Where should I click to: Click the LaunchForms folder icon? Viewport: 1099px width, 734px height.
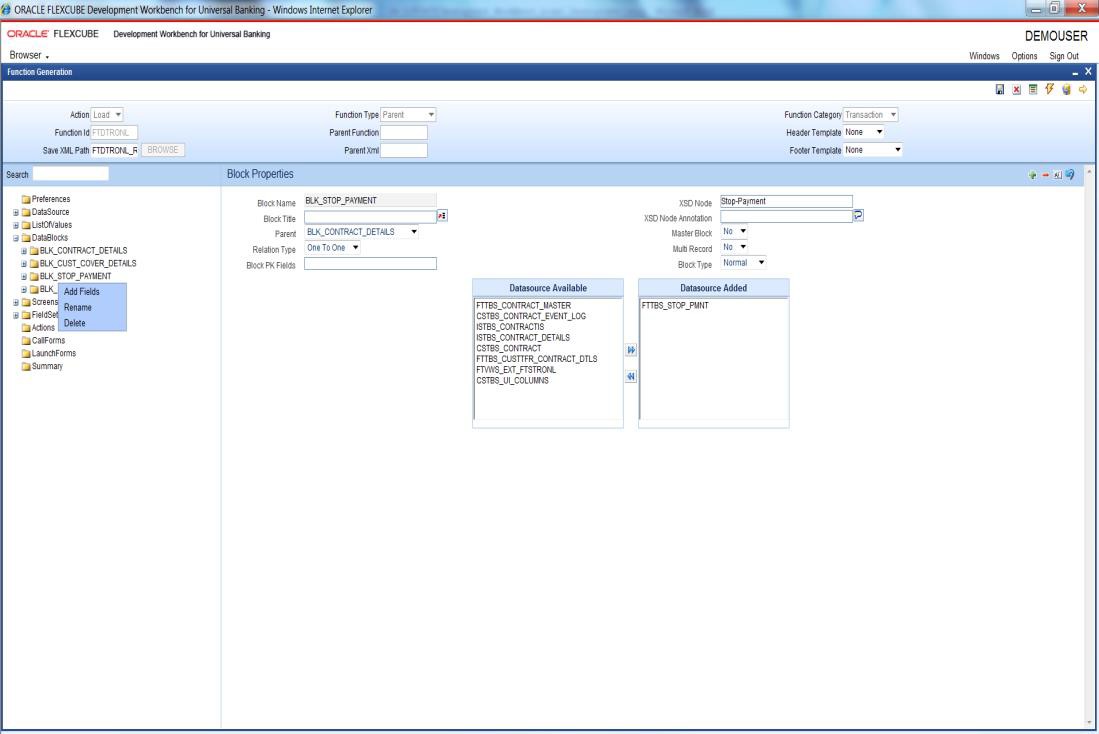pos(26,353)
